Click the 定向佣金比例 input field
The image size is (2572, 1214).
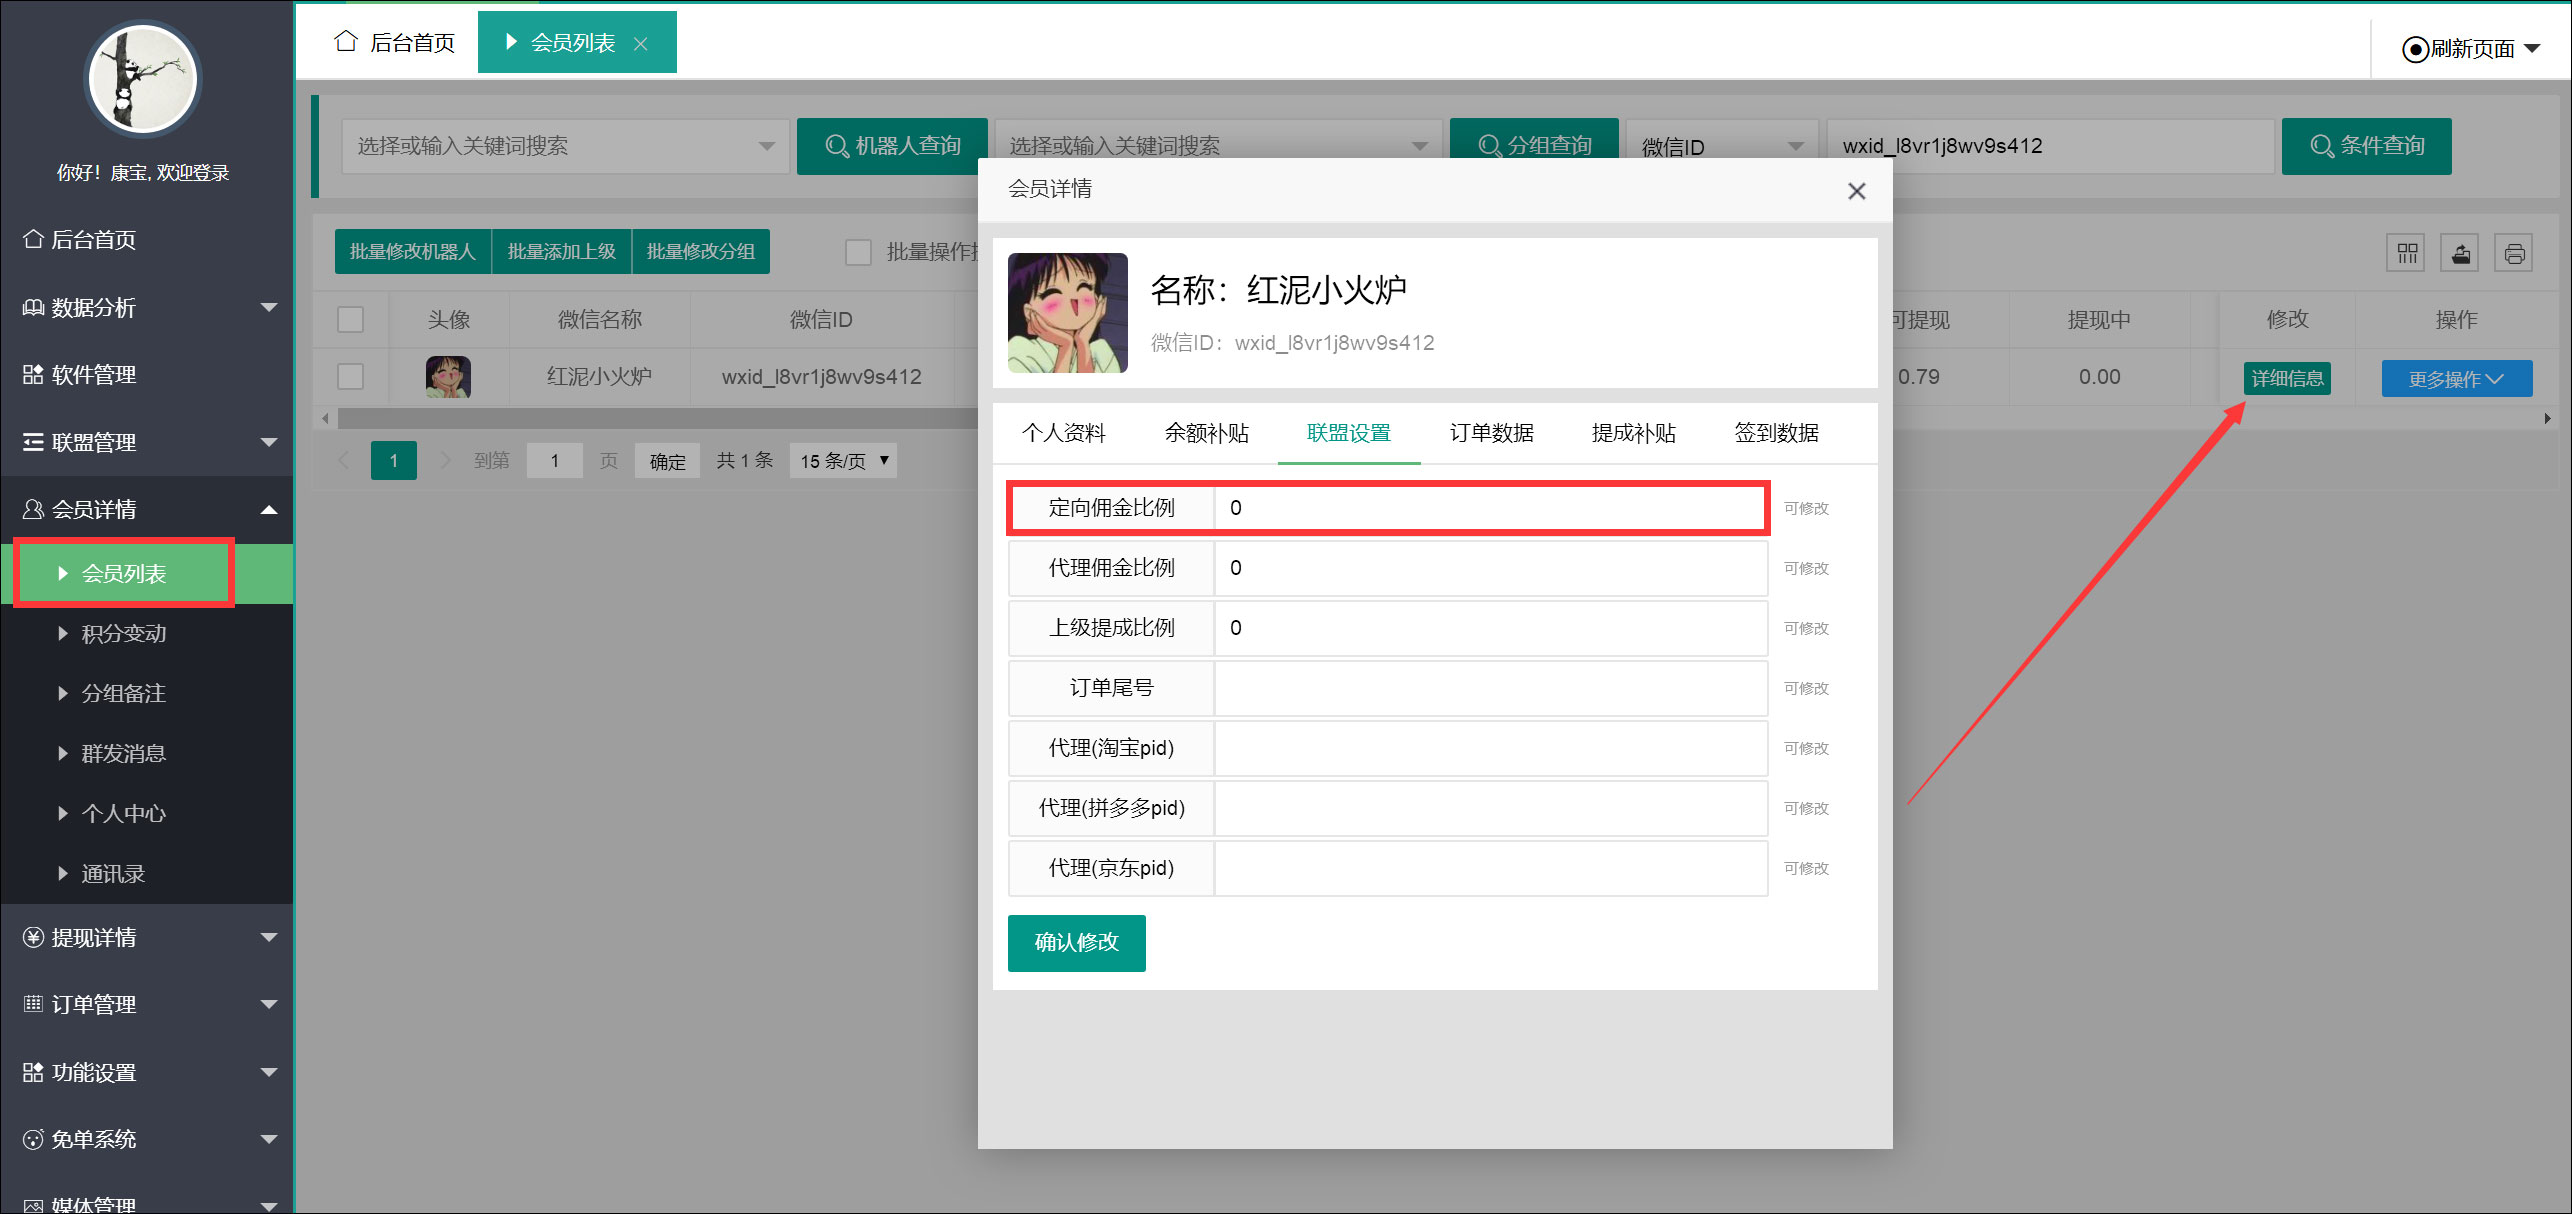point(1490,508)
